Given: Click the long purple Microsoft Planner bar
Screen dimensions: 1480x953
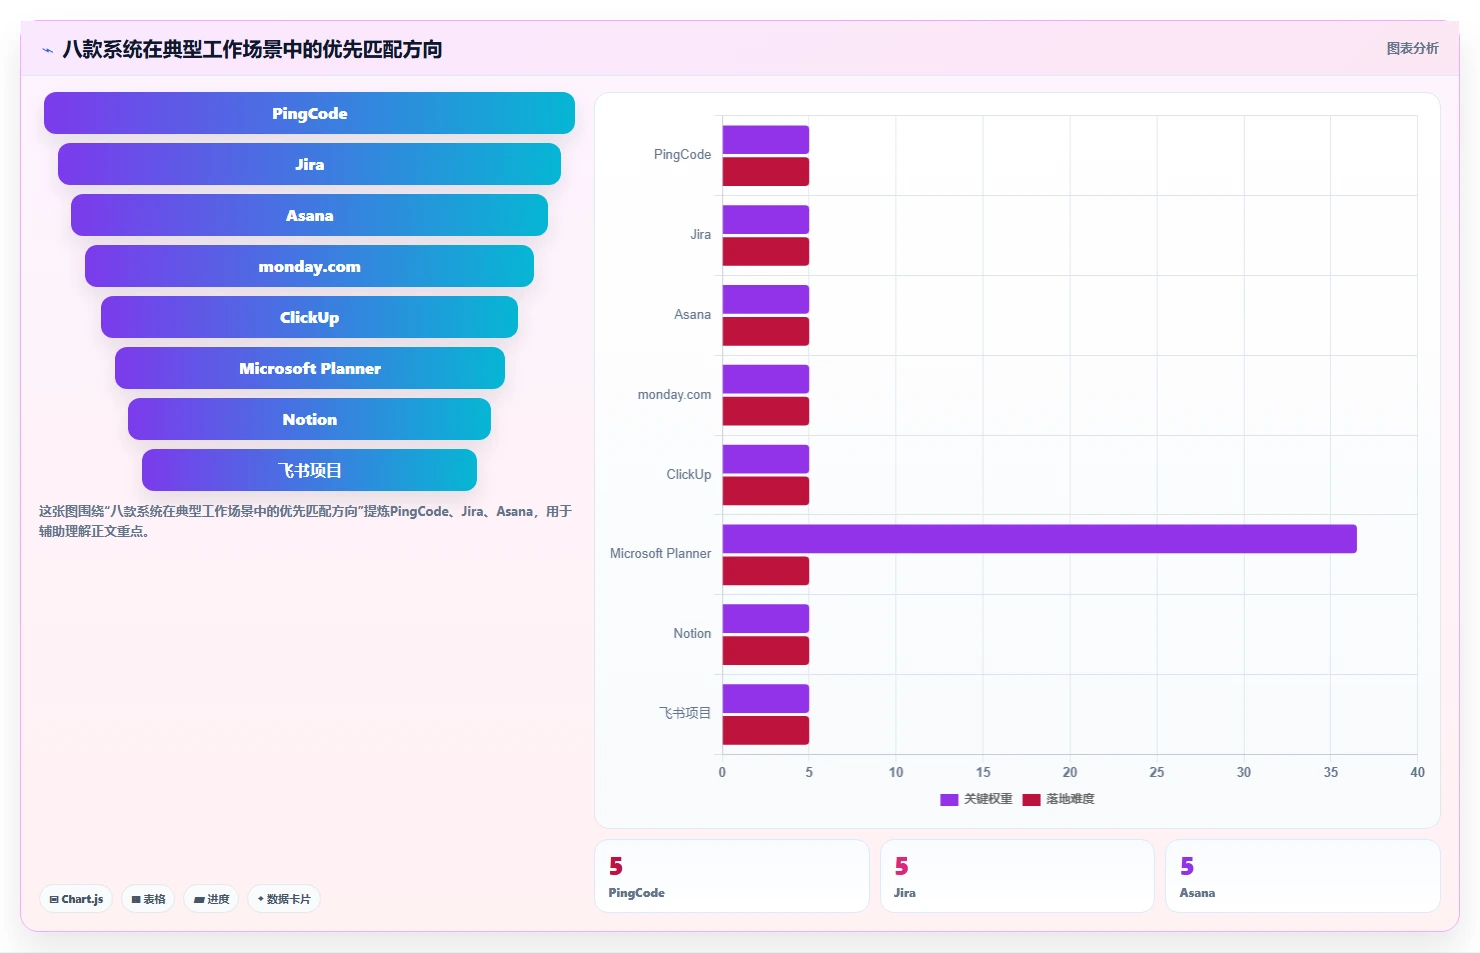Looking at the screenshot, I should coord(1039,539).
